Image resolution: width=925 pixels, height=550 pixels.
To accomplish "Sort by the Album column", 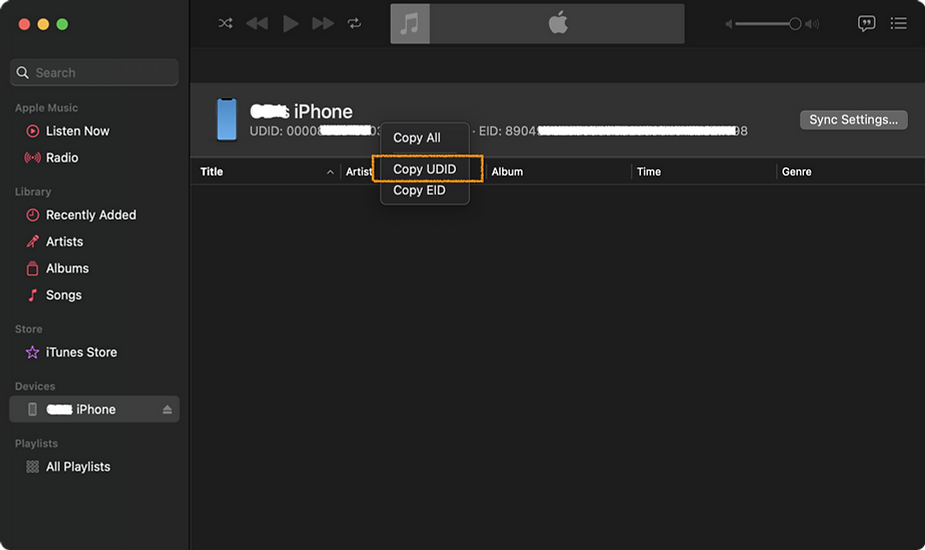I will 507,172.
